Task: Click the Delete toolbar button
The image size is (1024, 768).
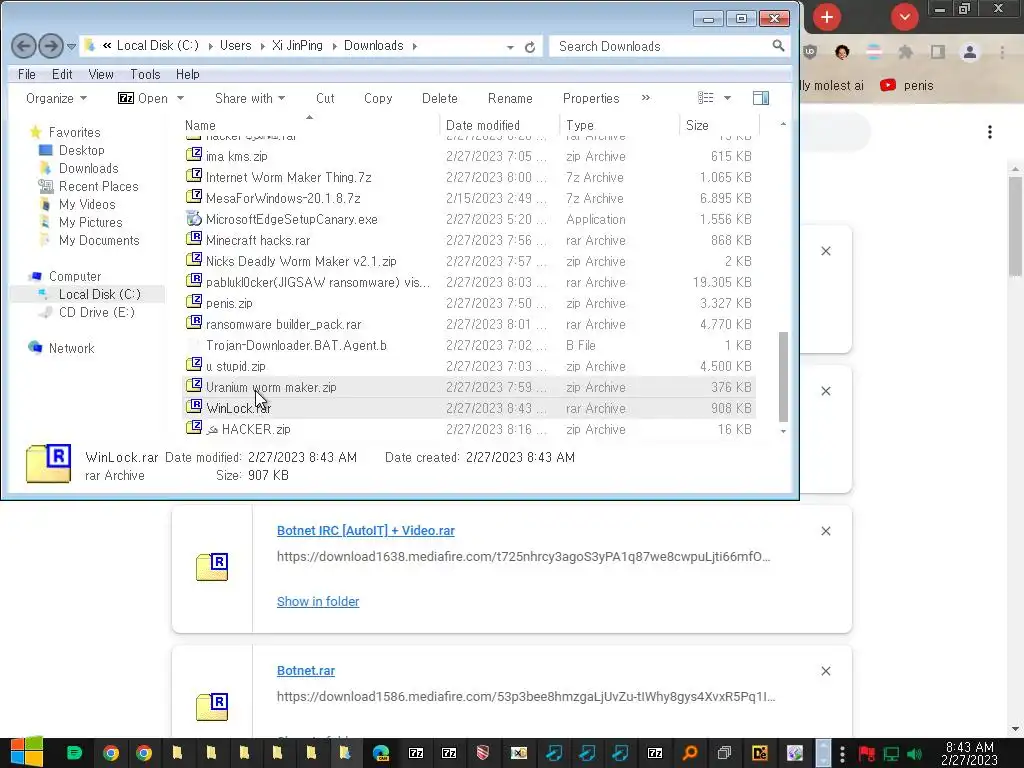Action: 440,99
